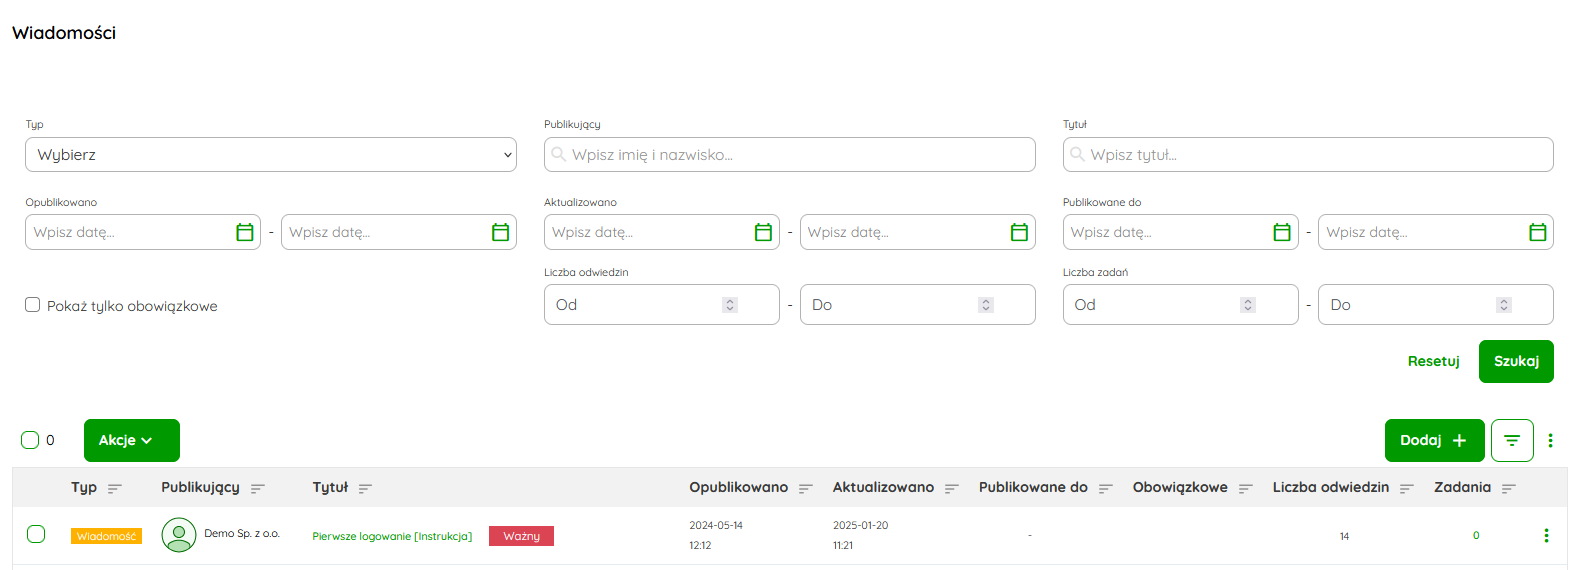This screenshot has width=1583, height=570.
Task: Open the Typ dropdown showing Wybierz
Action: pos(270,155)
